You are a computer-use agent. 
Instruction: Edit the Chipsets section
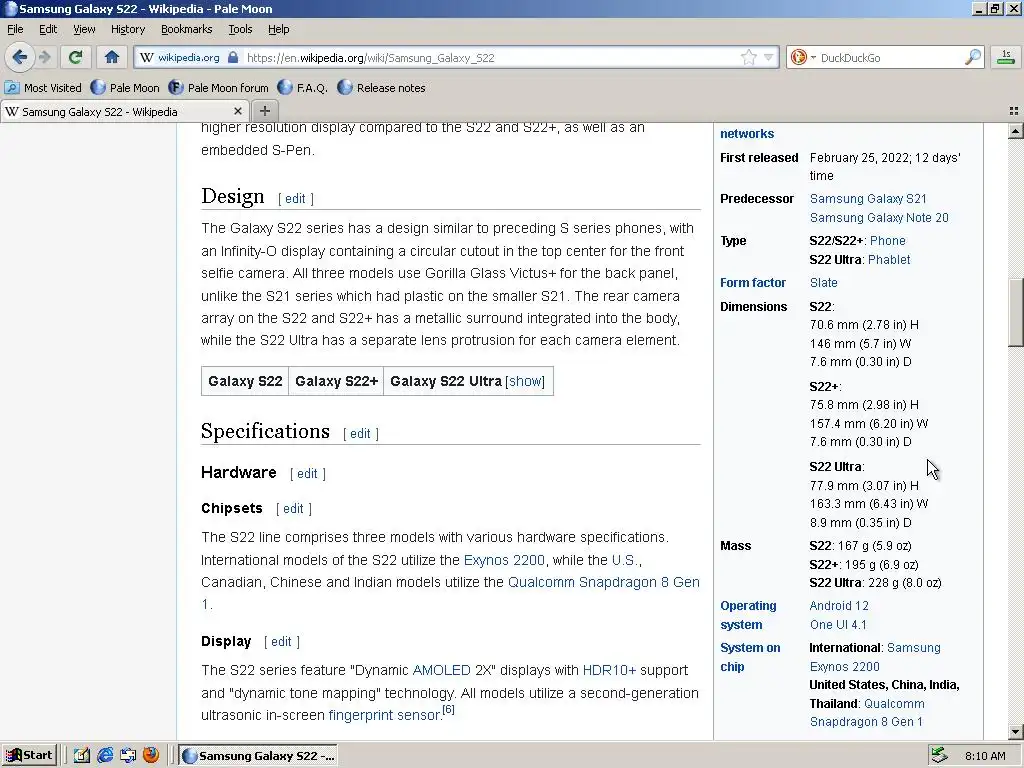point(293,509)
